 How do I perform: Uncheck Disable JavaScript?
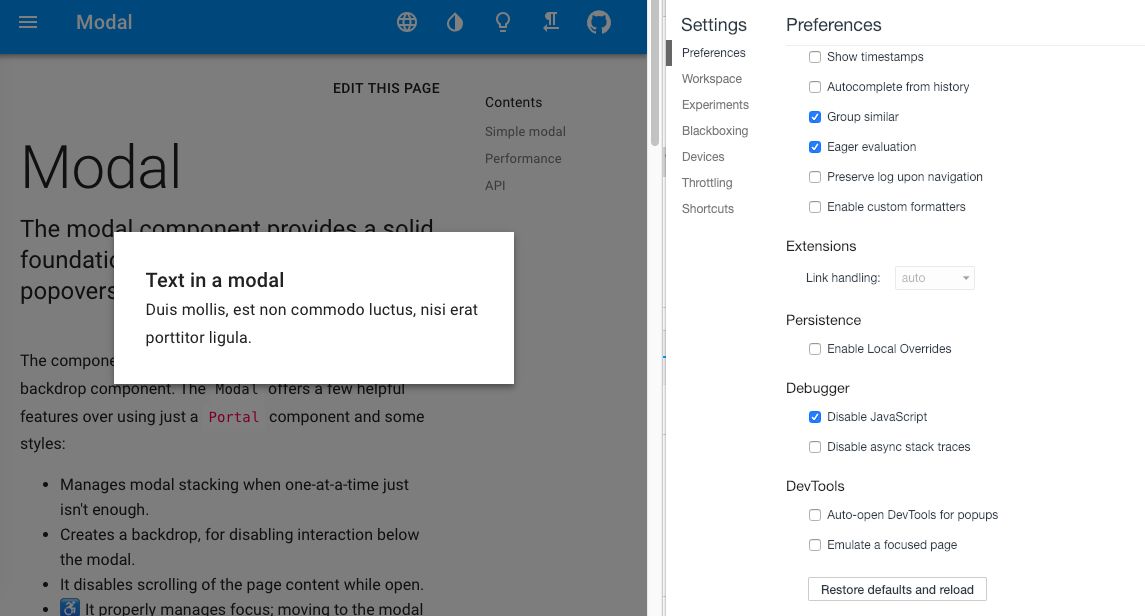(815, 417)
